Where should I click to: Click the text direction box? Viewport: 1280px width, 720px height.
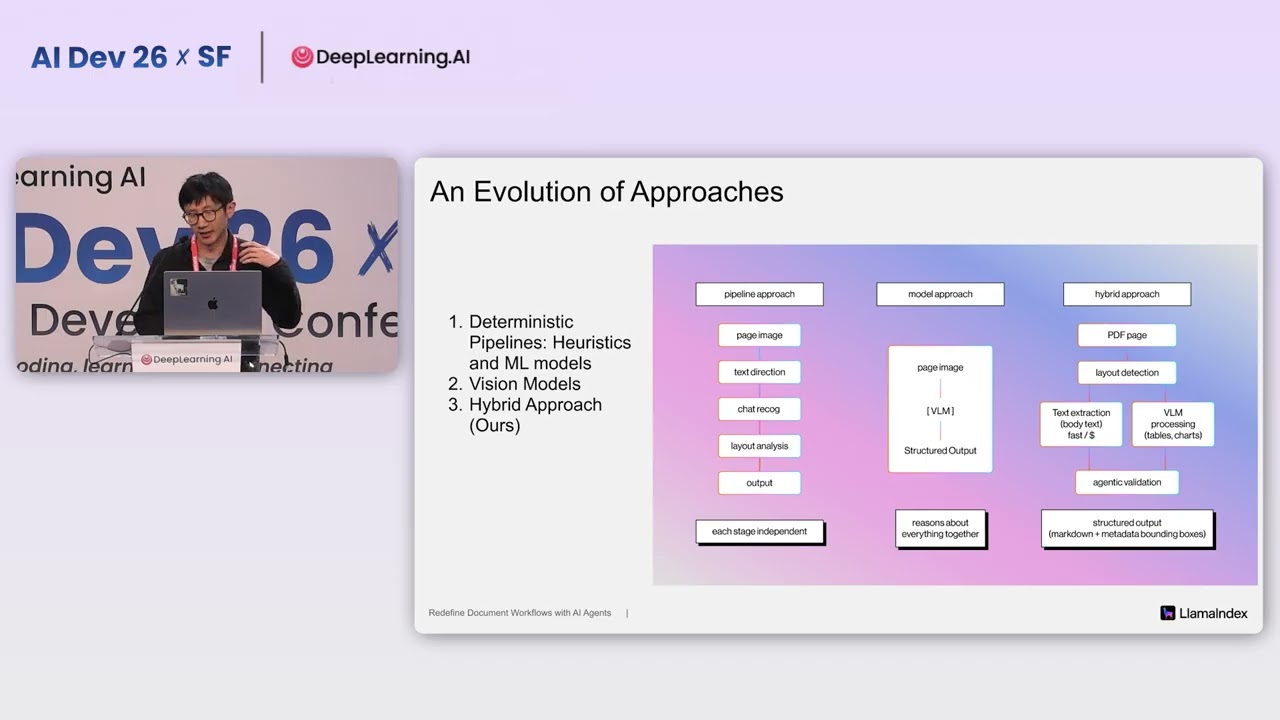point(759,372)
